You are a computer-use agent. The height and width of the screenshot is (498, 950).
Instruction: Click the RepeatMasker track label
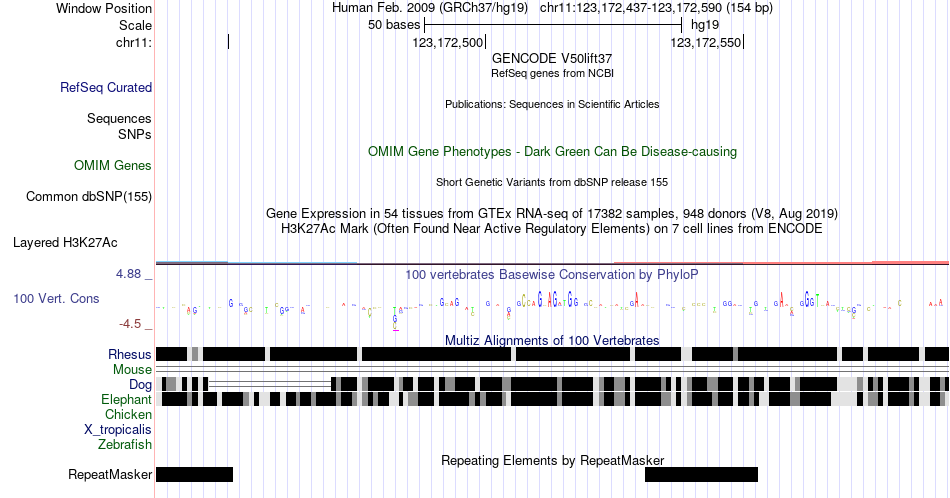coord(110,474)
